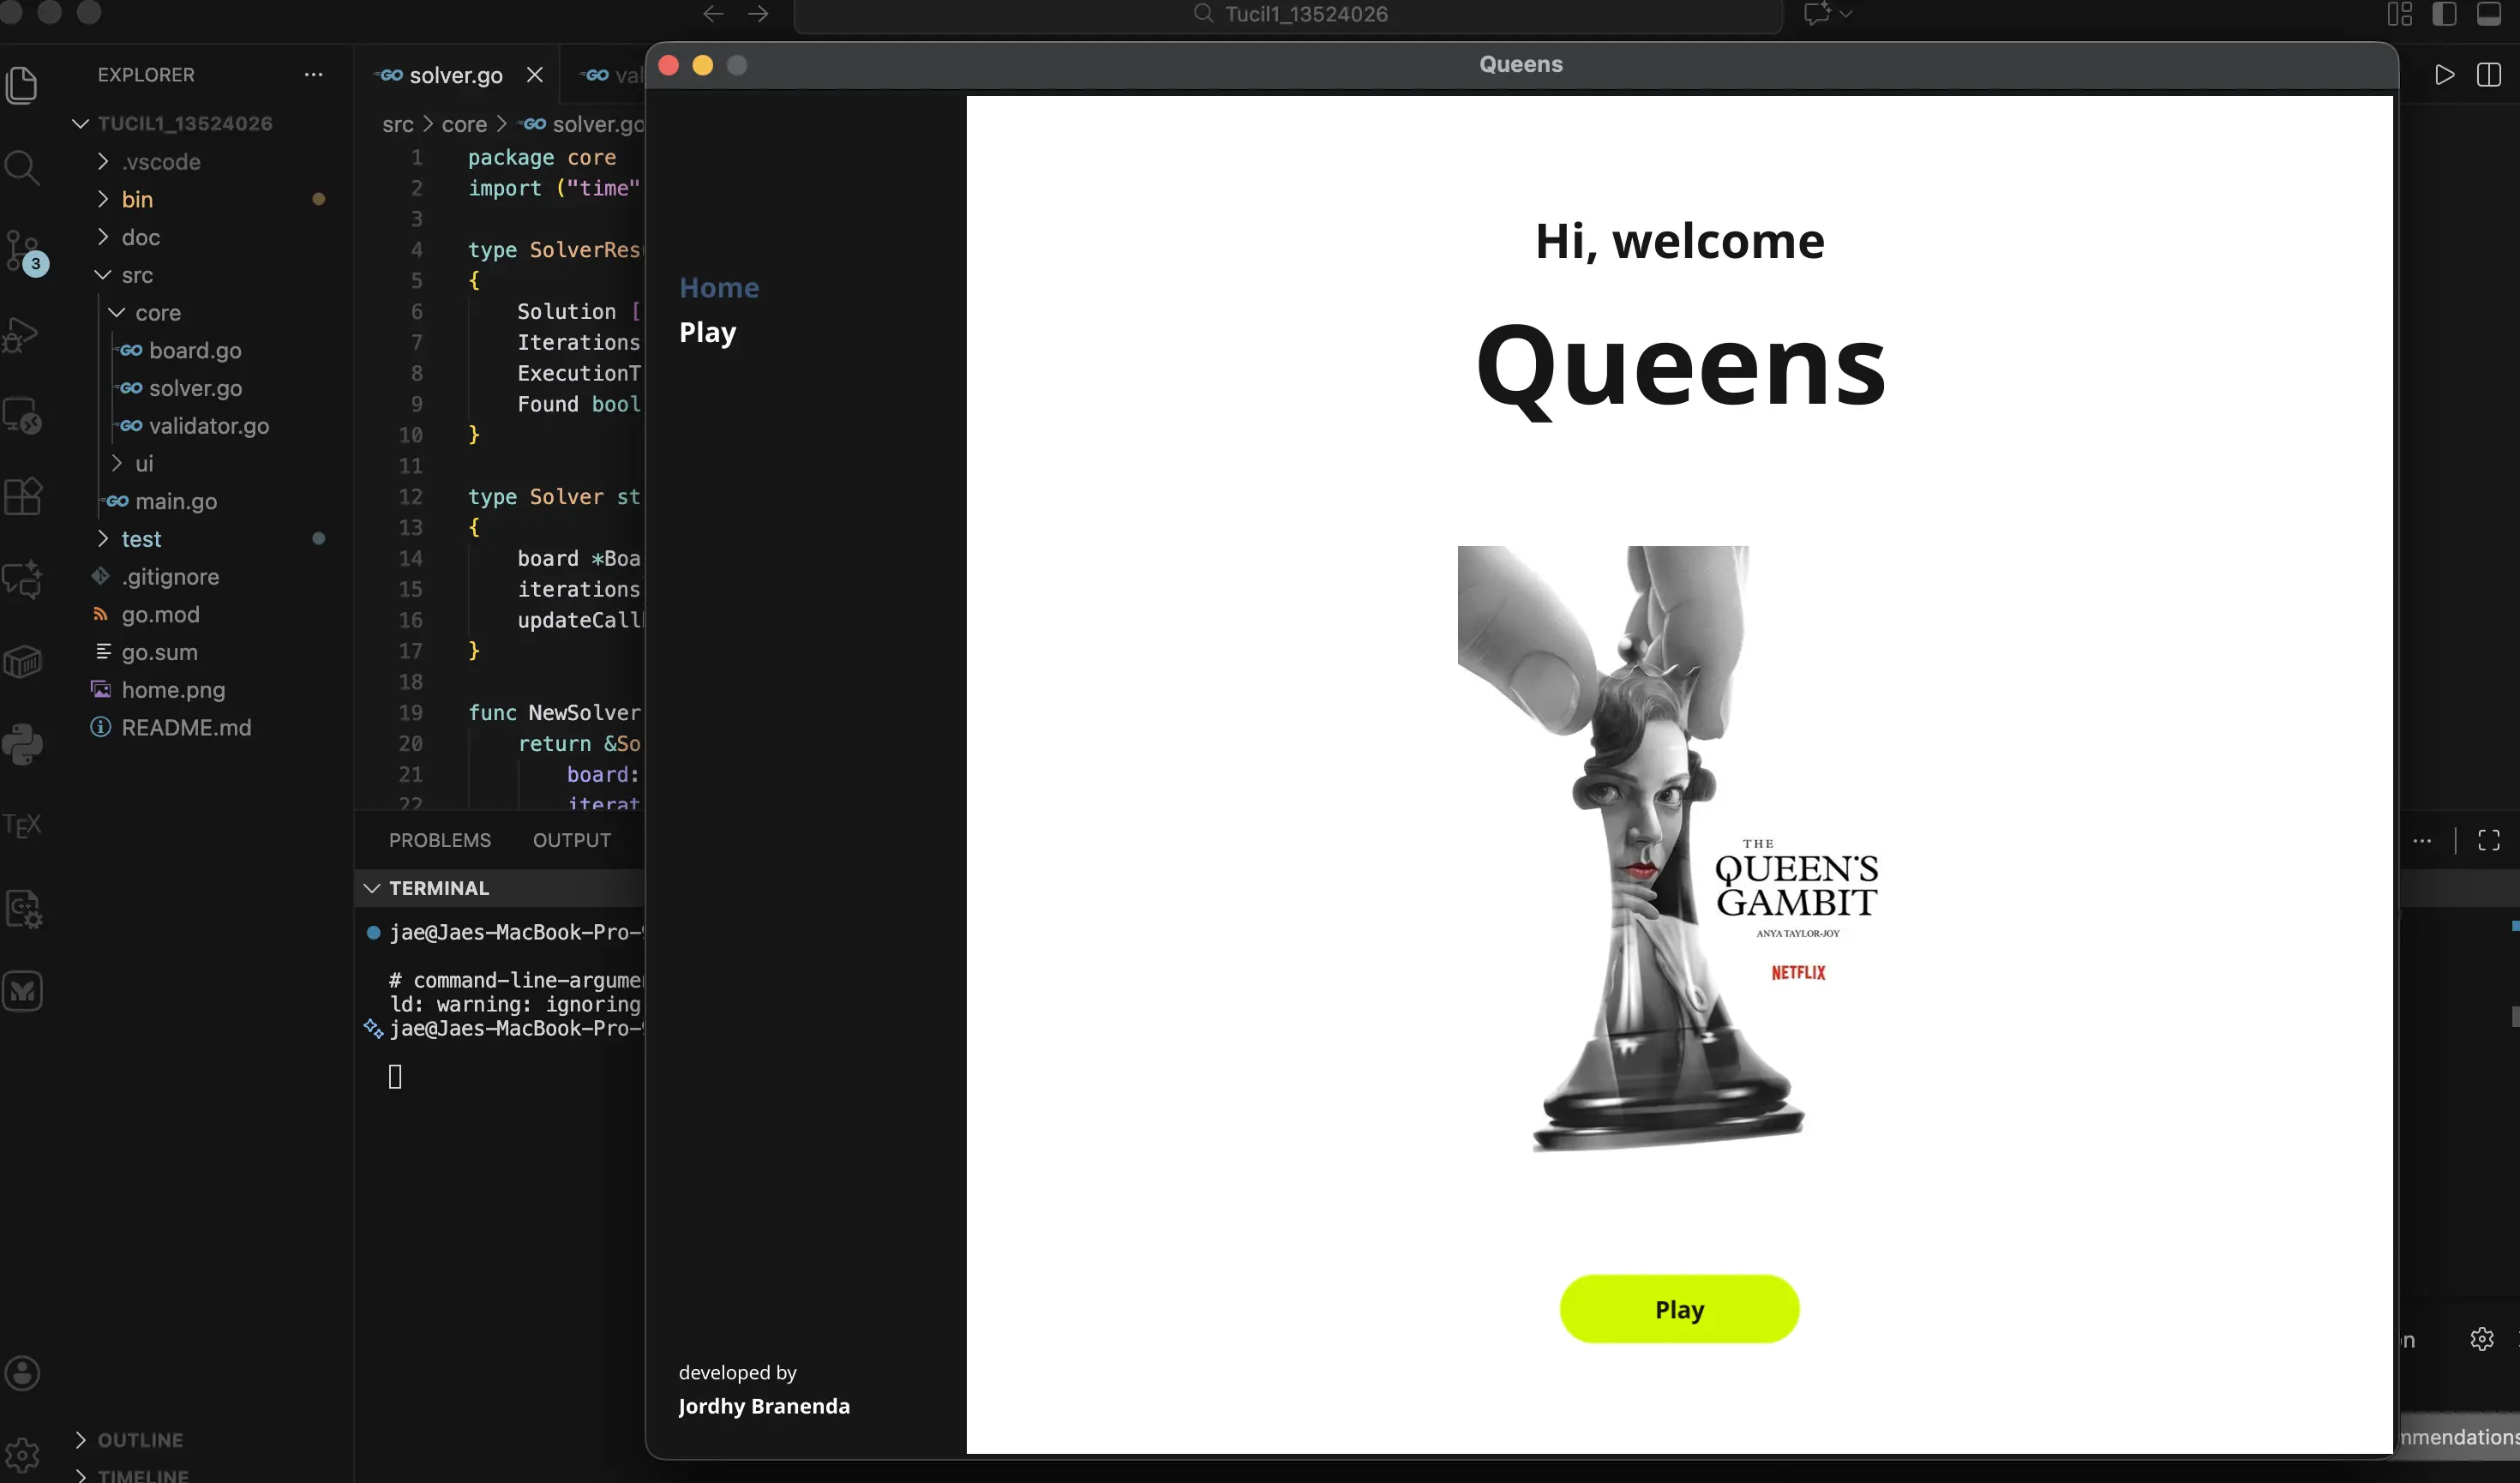Open the TeX sidebar view

pos(22,825)
